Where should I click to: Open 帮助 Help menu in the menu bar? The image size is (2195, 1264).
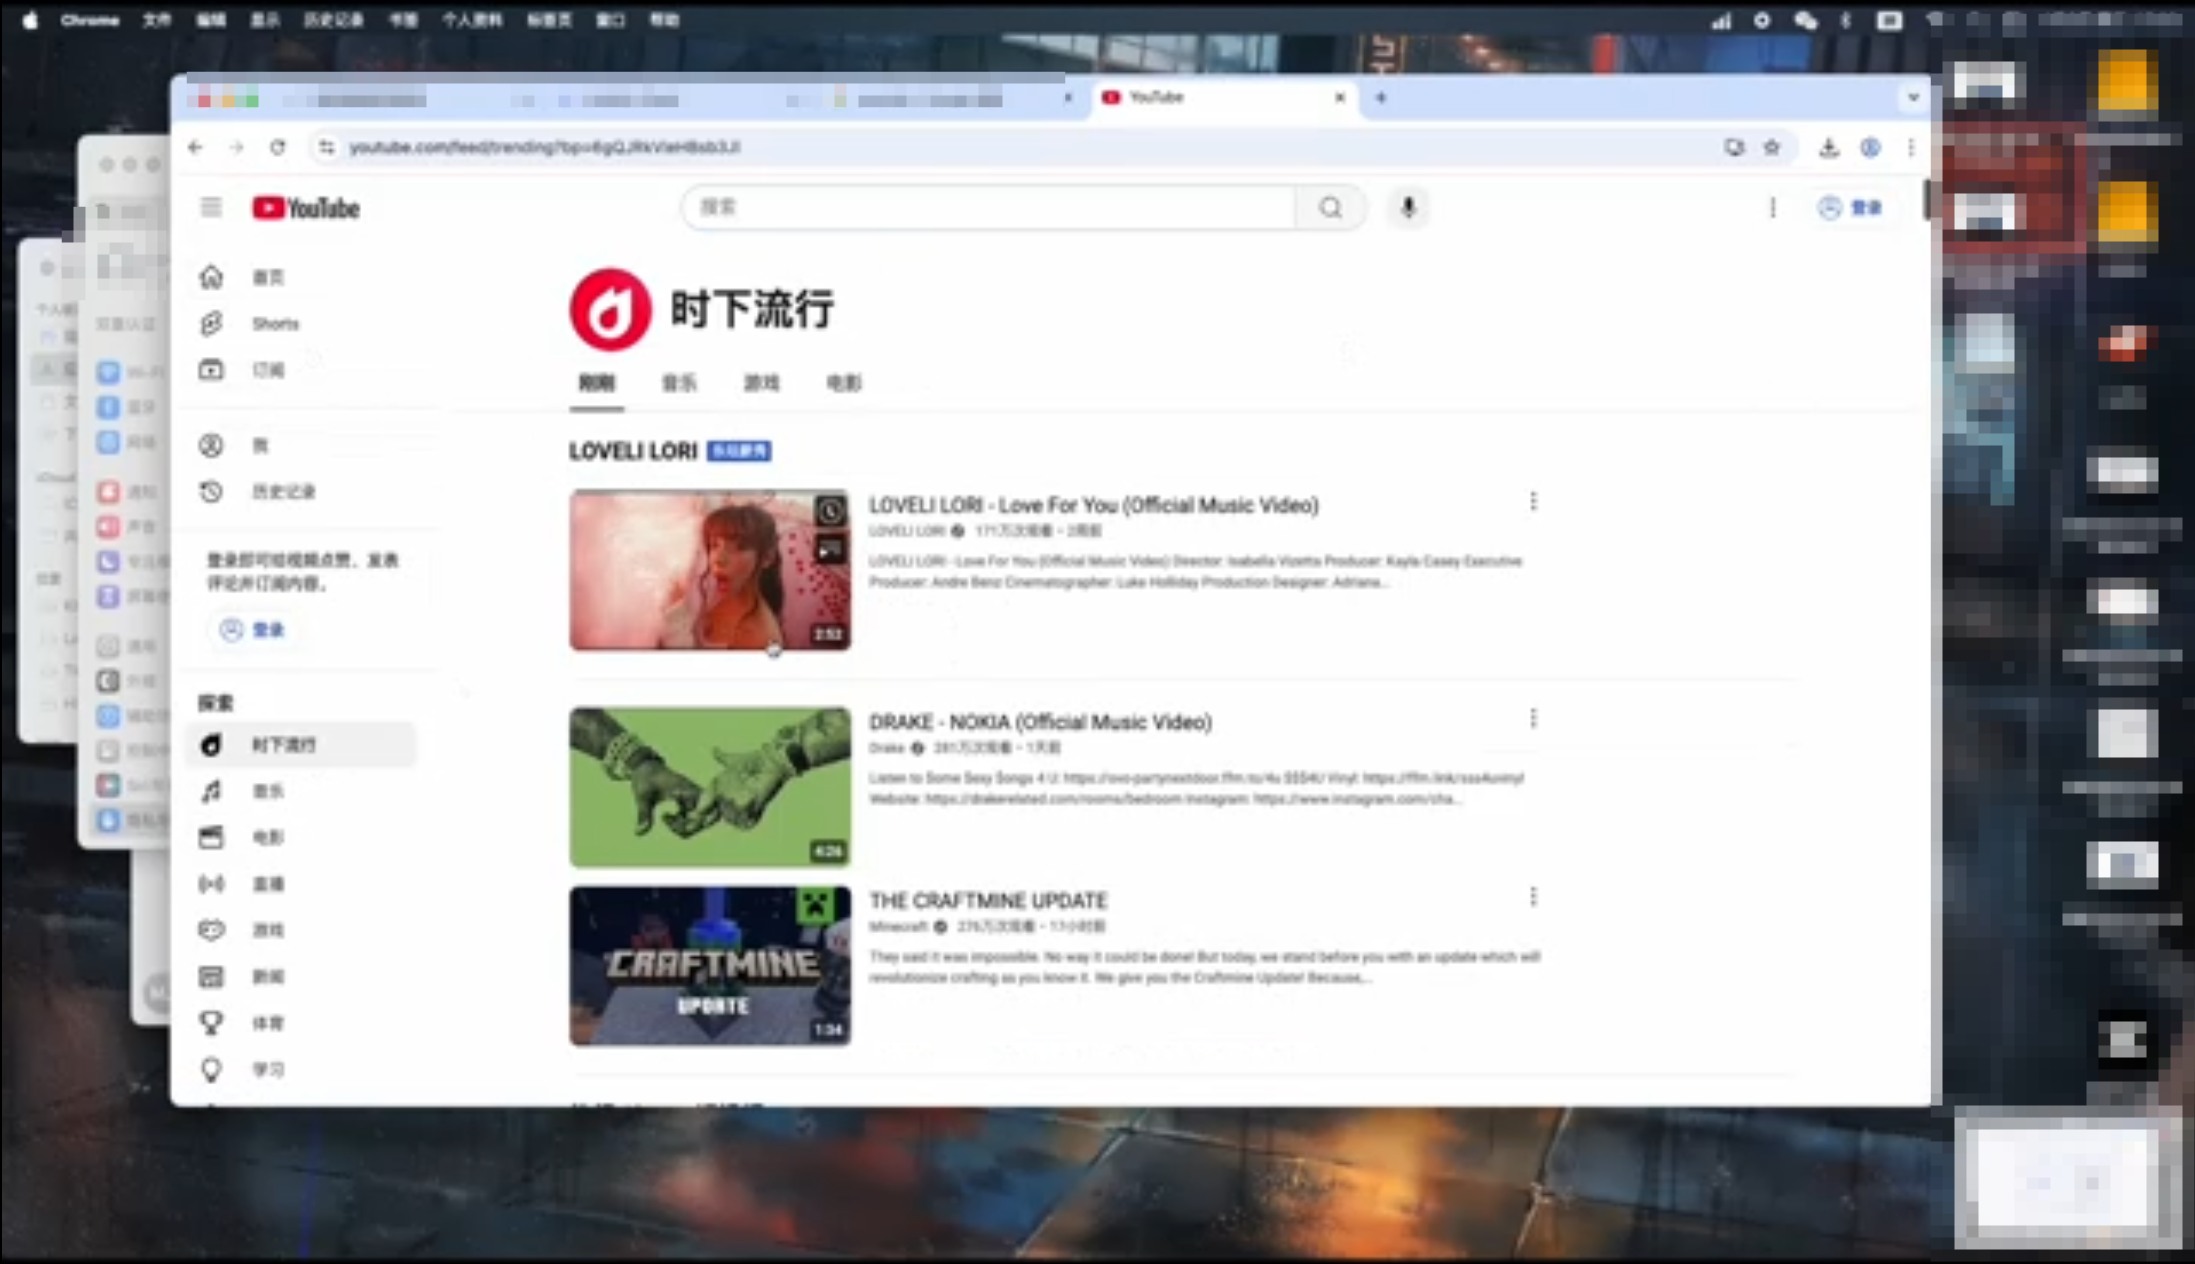click(664, 20)
